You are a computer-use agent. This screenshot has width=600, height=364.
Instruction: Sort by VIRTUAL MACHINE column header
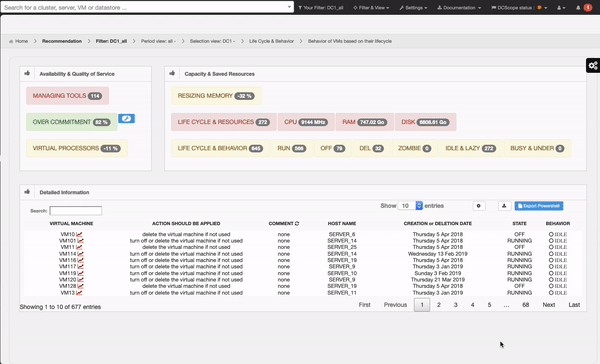click(x=71, y=224)
